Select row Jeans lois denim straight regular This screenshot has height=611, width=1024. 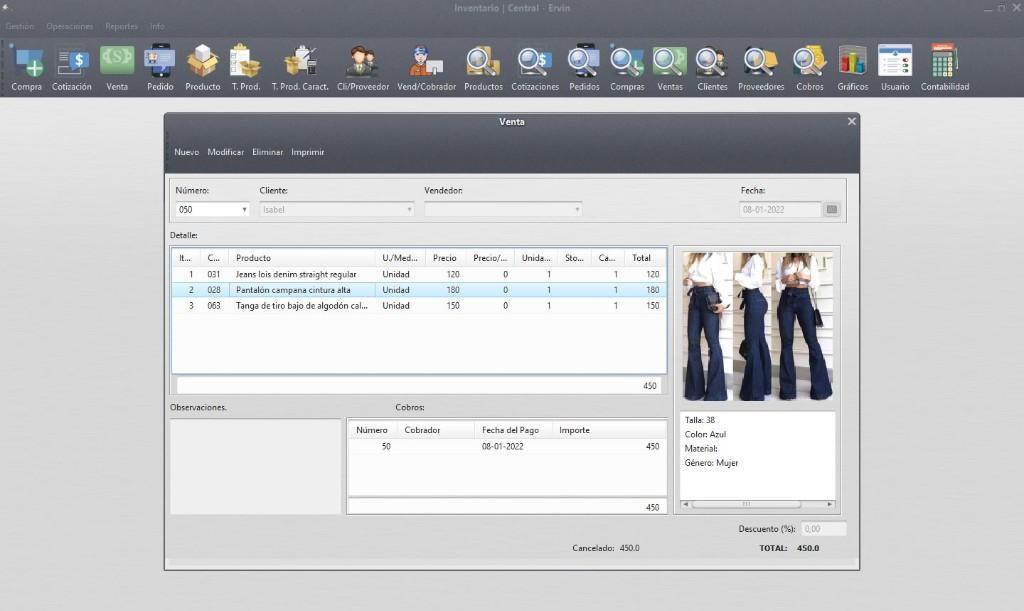419,274
